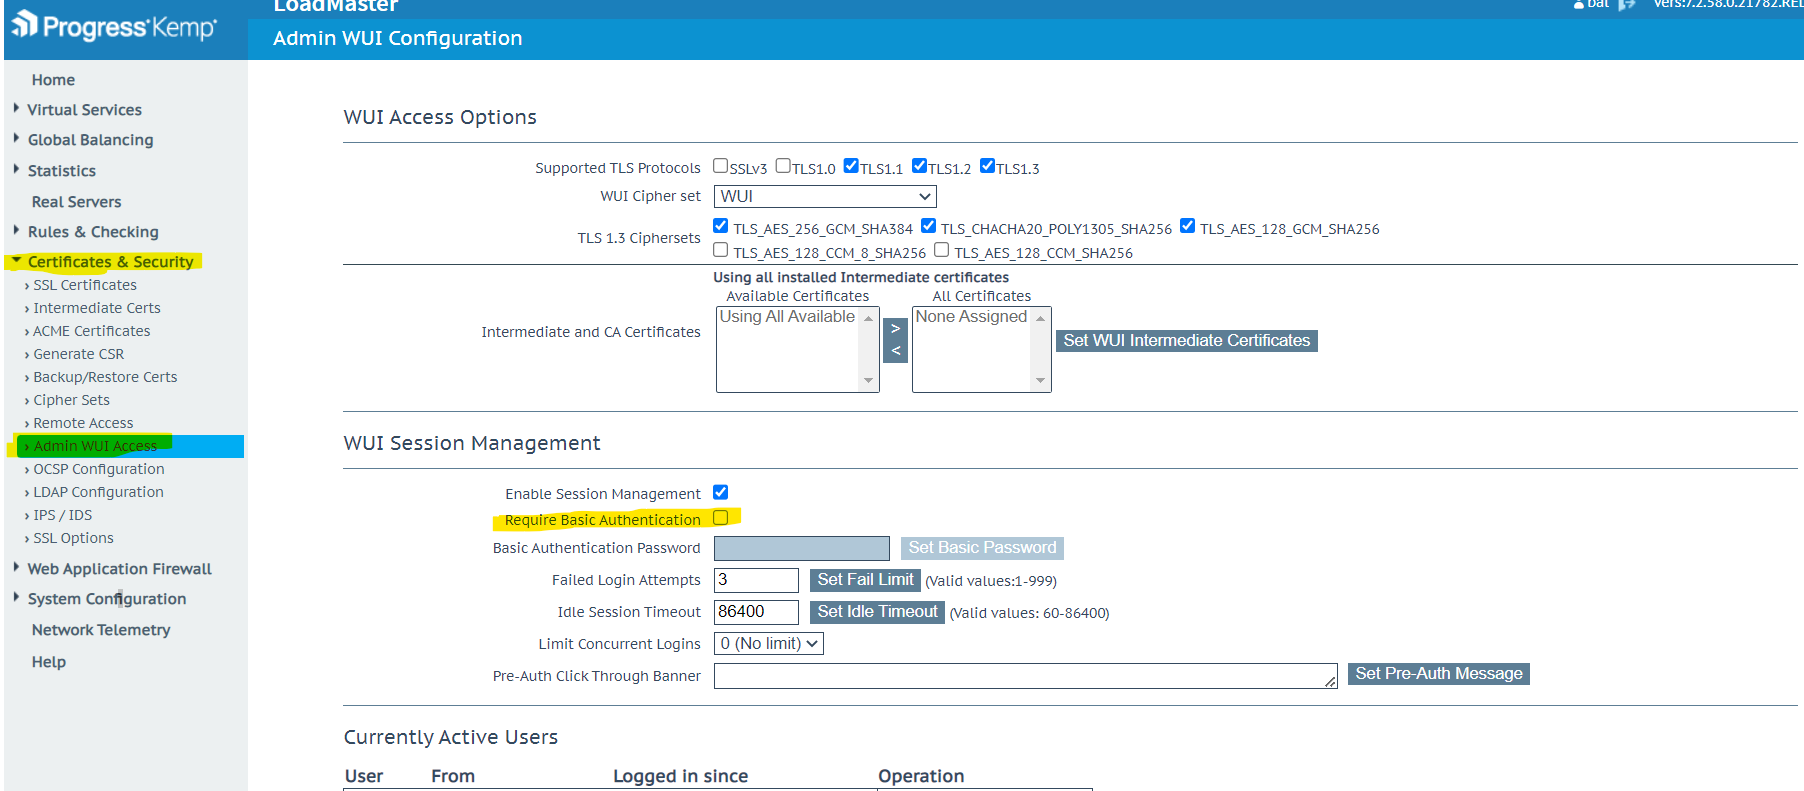This screenshot has width=1804, height=791.
Task: Collapse the Certificates & Security menu
Action: click(110, 262)
